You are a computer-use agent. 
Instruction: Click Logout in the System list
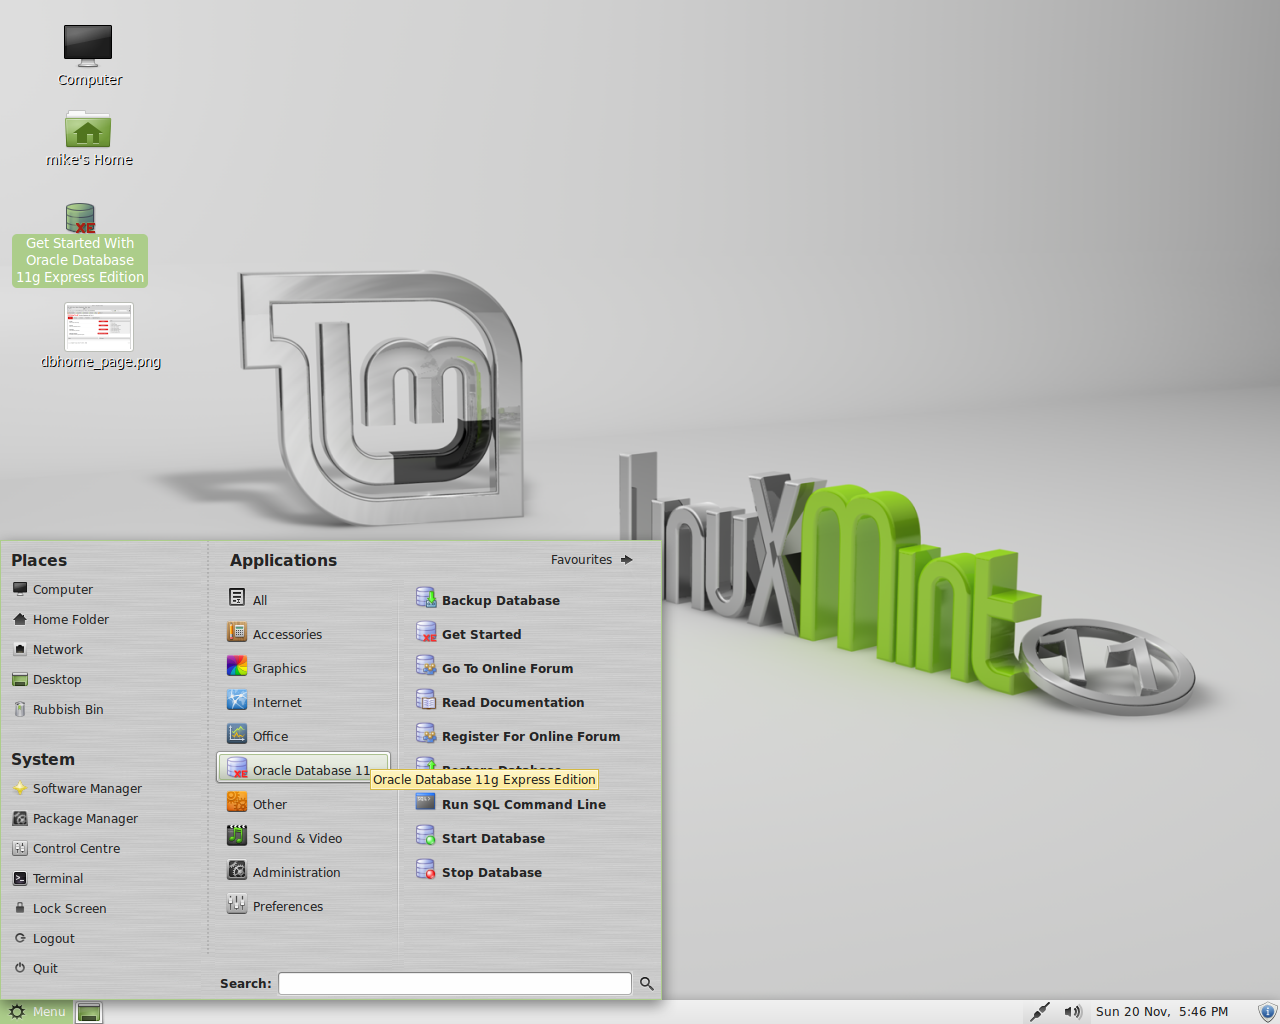coord(45,939)
